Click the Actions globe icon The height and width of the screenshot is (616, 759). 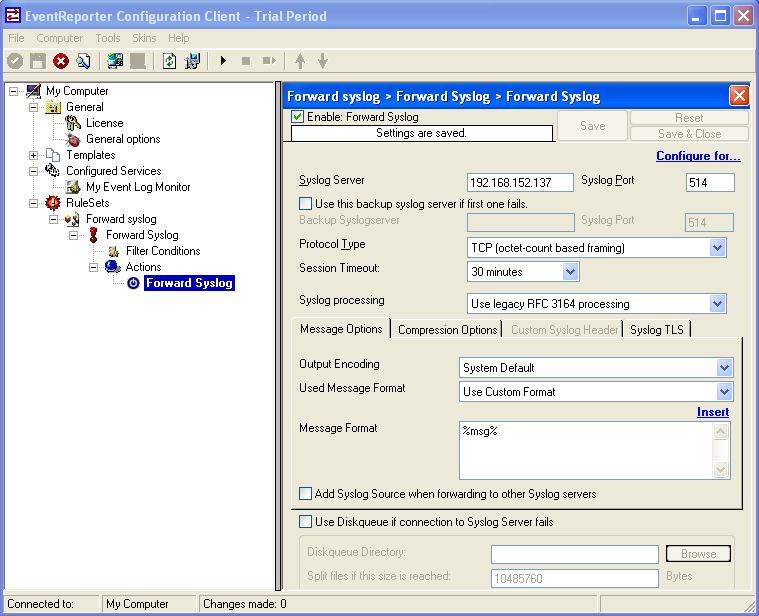[x=113, y=267]
